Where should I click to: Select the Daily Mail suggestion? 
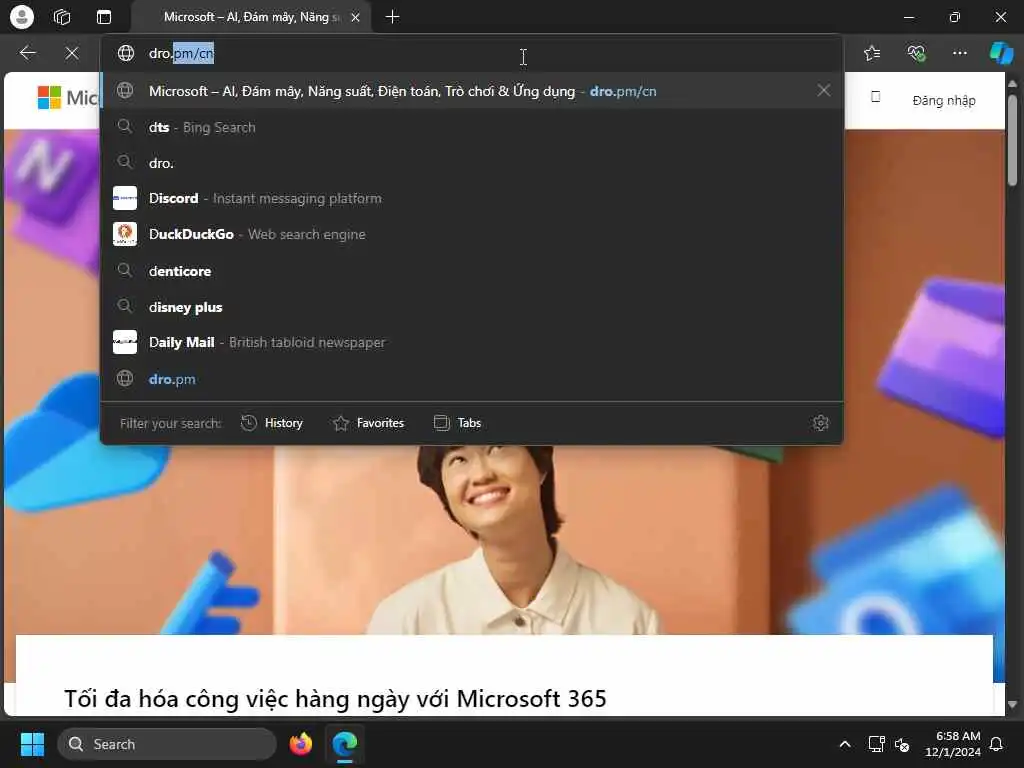point(472,342)
